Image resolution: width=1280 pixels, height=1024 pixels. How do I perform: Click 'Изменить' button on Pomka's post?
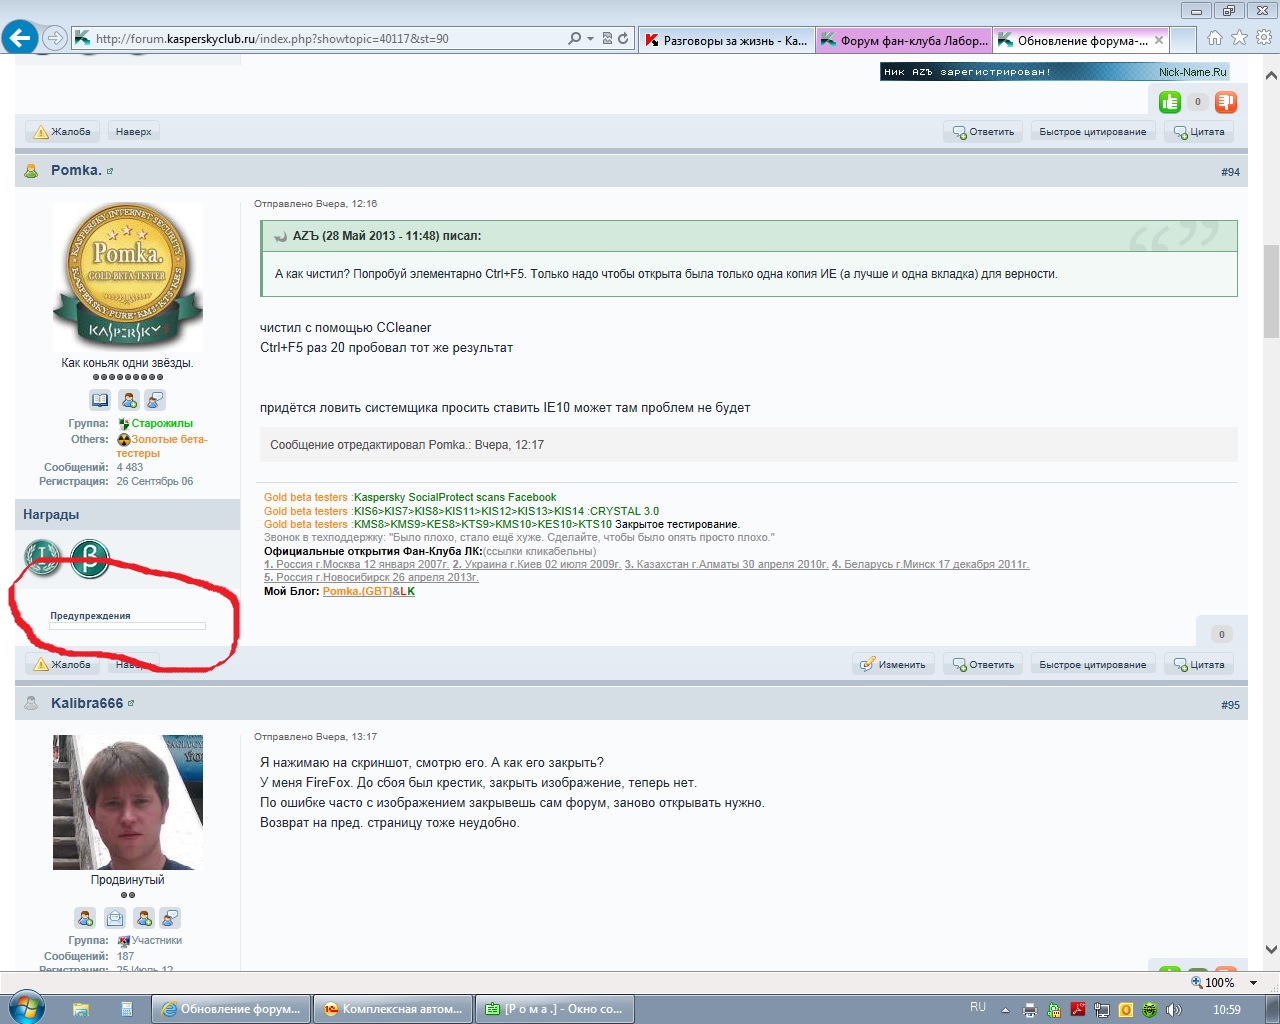coord(893,664)
